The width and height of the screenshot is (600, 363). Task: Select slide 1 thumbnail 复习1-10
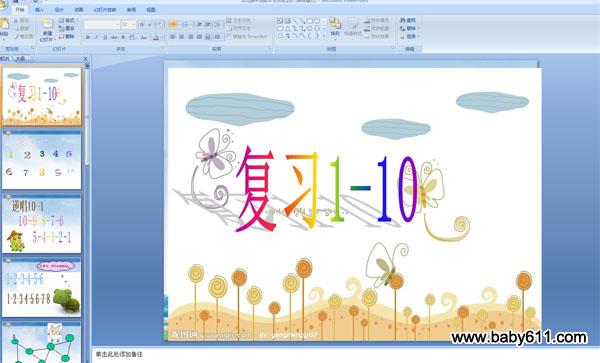[x=42, y=95]
